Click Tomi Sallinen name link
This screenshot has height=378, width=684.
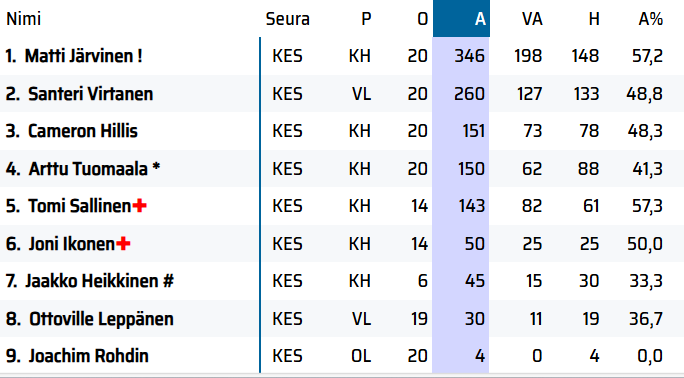point(79,206)
